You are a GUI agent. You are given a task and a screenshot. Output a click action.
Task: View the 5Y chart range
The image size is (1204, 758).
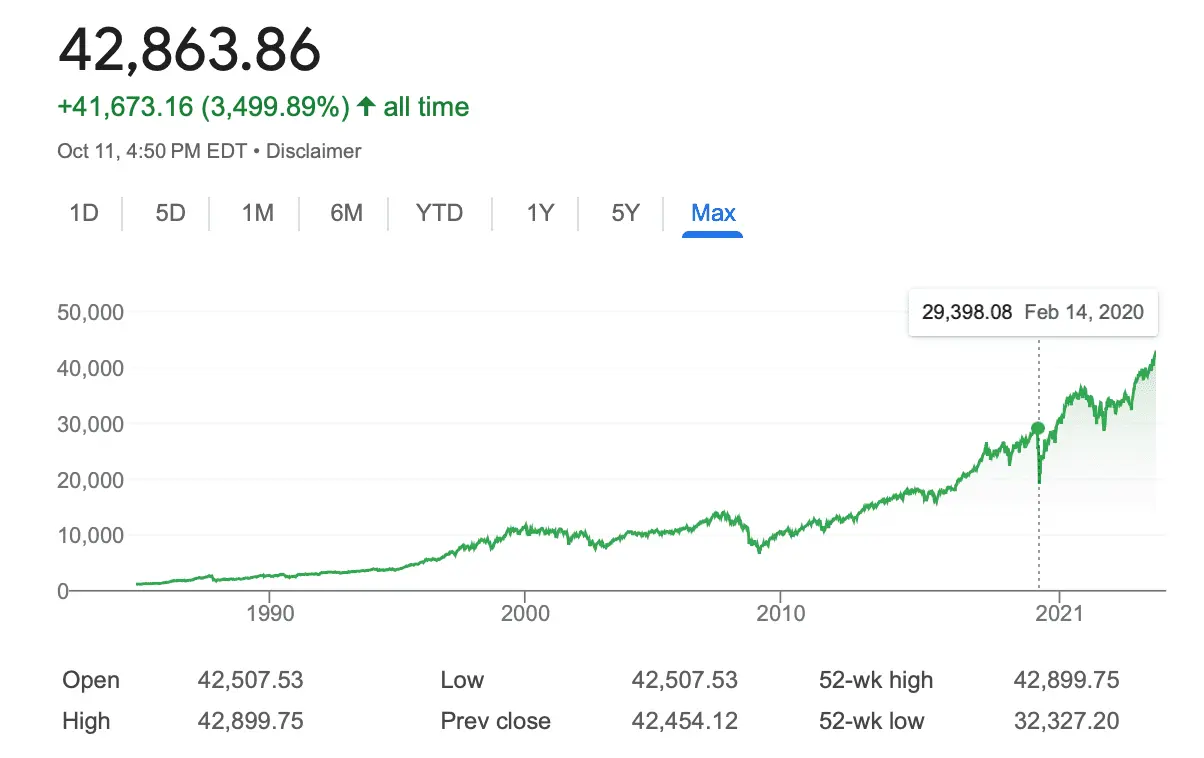pos(625,213)
